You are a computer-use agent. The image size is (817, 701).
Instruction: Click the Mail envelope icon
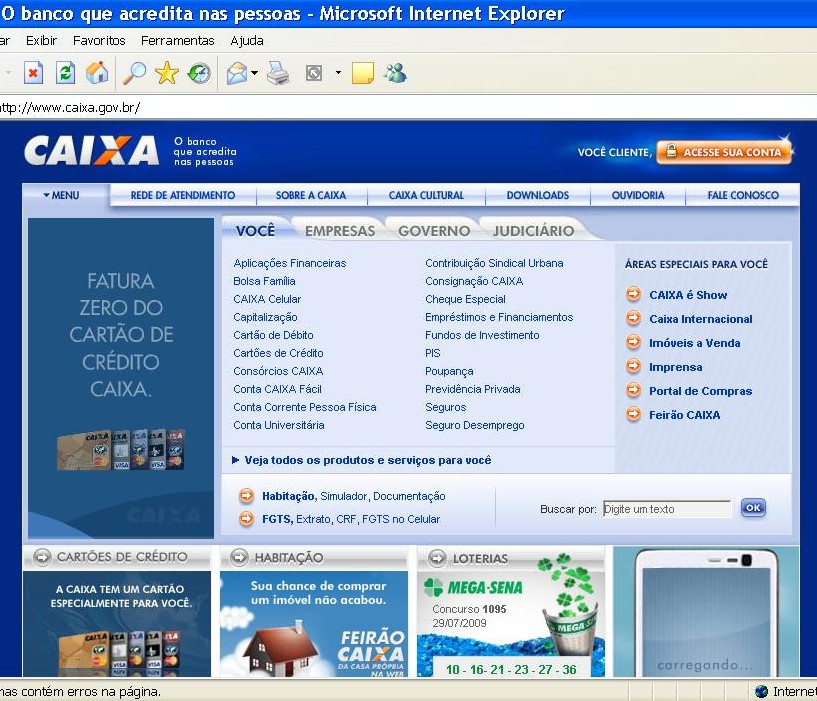(x=237, y=73)
